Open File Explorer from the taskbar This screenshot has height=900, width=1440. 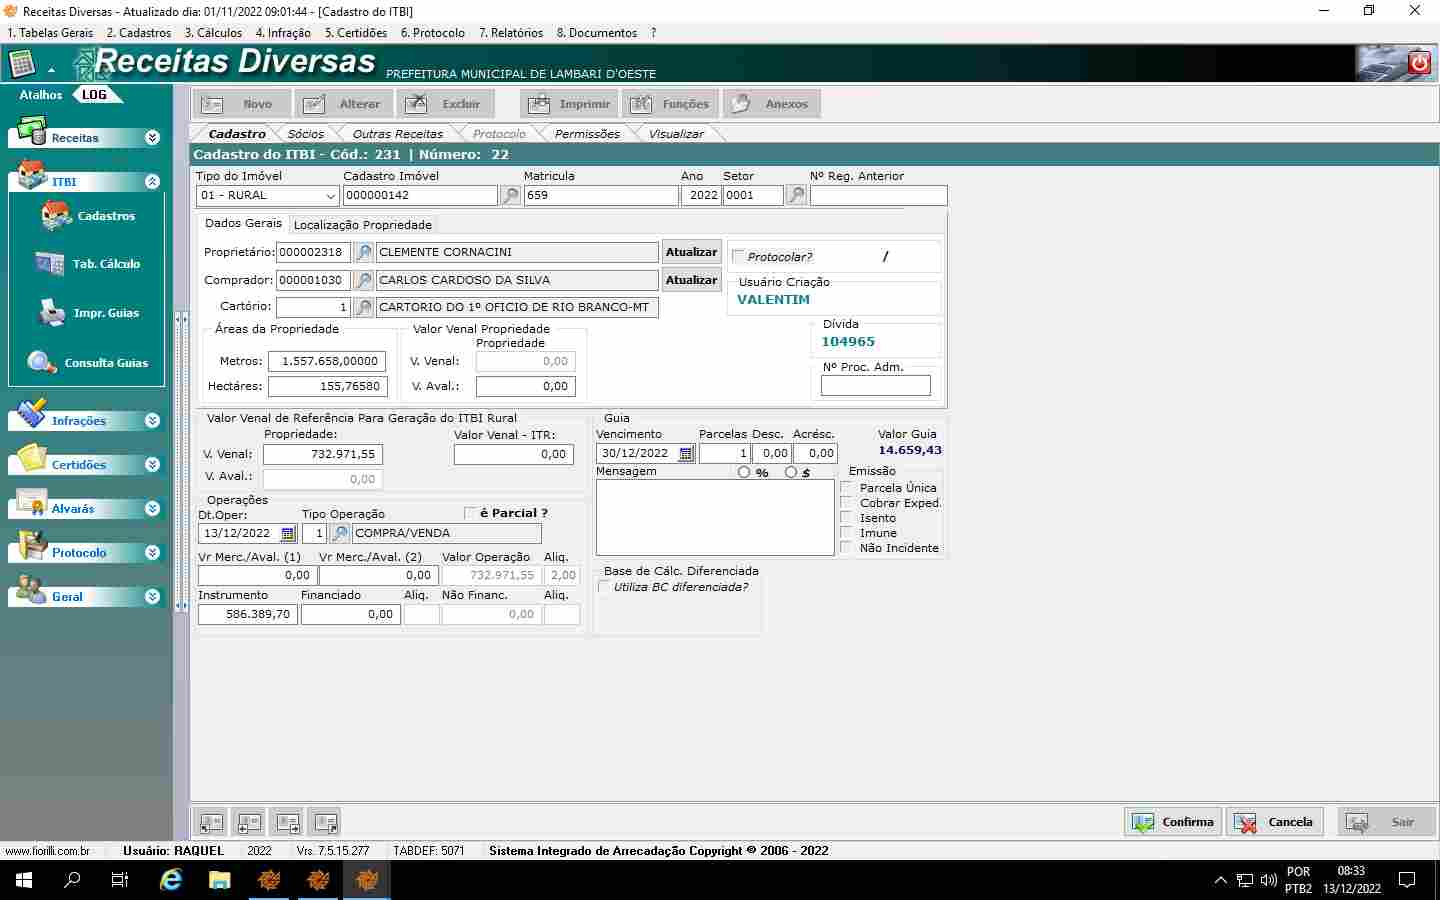pyautogui.click(x=220, y=880)
